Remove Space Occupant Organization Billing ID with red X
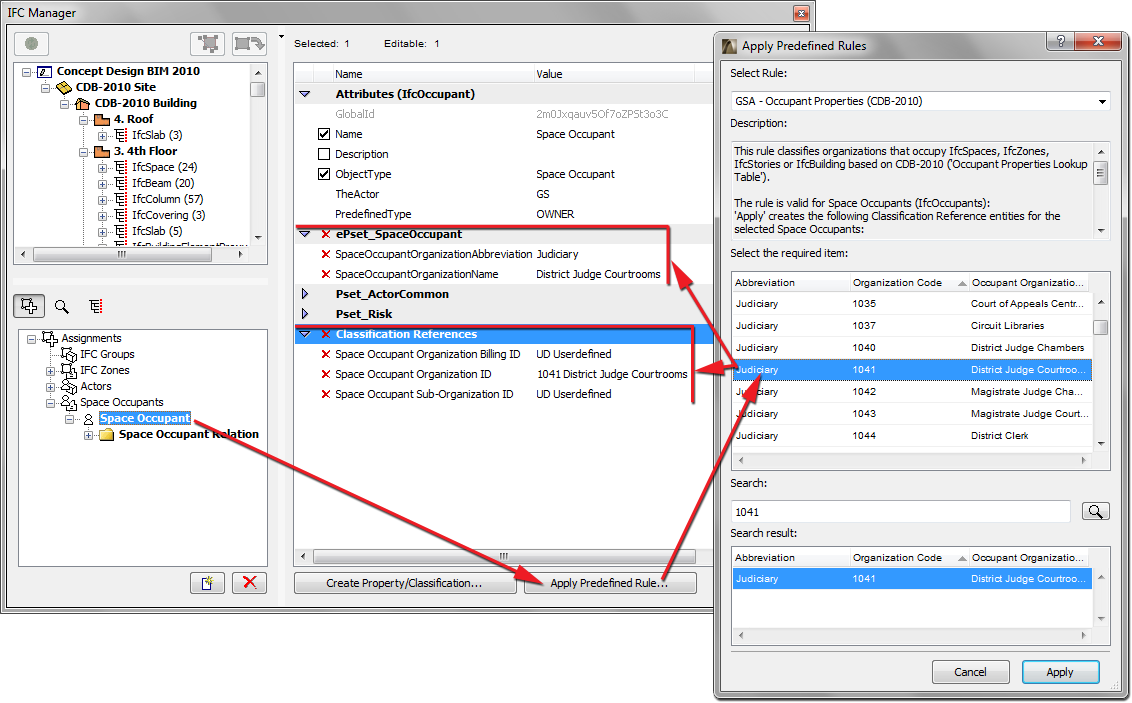The height and width of the screenshot is (703, 1132). click(326, 354)
